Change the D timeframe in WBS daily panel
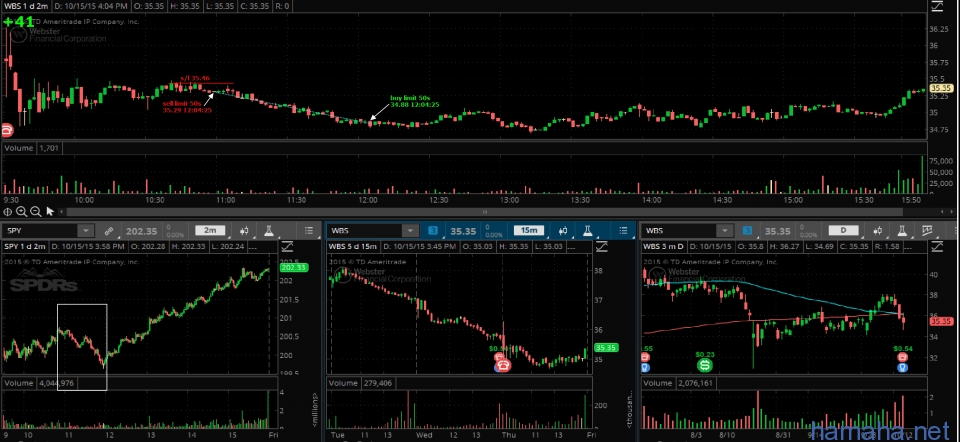The image size is (960, 442). [843, 231]
